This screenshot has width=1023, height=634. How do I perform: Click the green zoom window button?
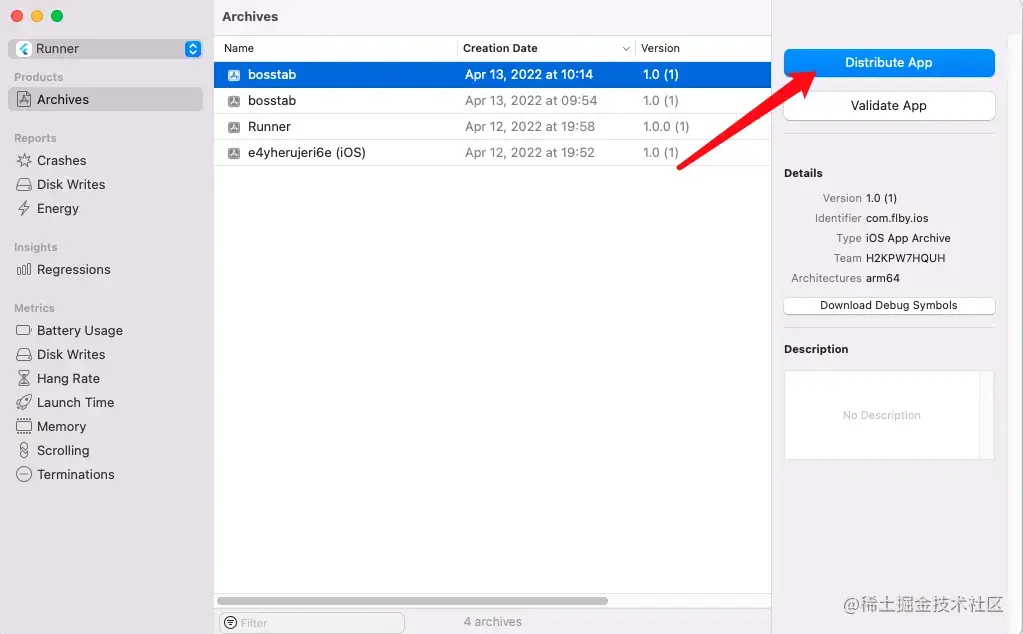[x=57, y=16]
